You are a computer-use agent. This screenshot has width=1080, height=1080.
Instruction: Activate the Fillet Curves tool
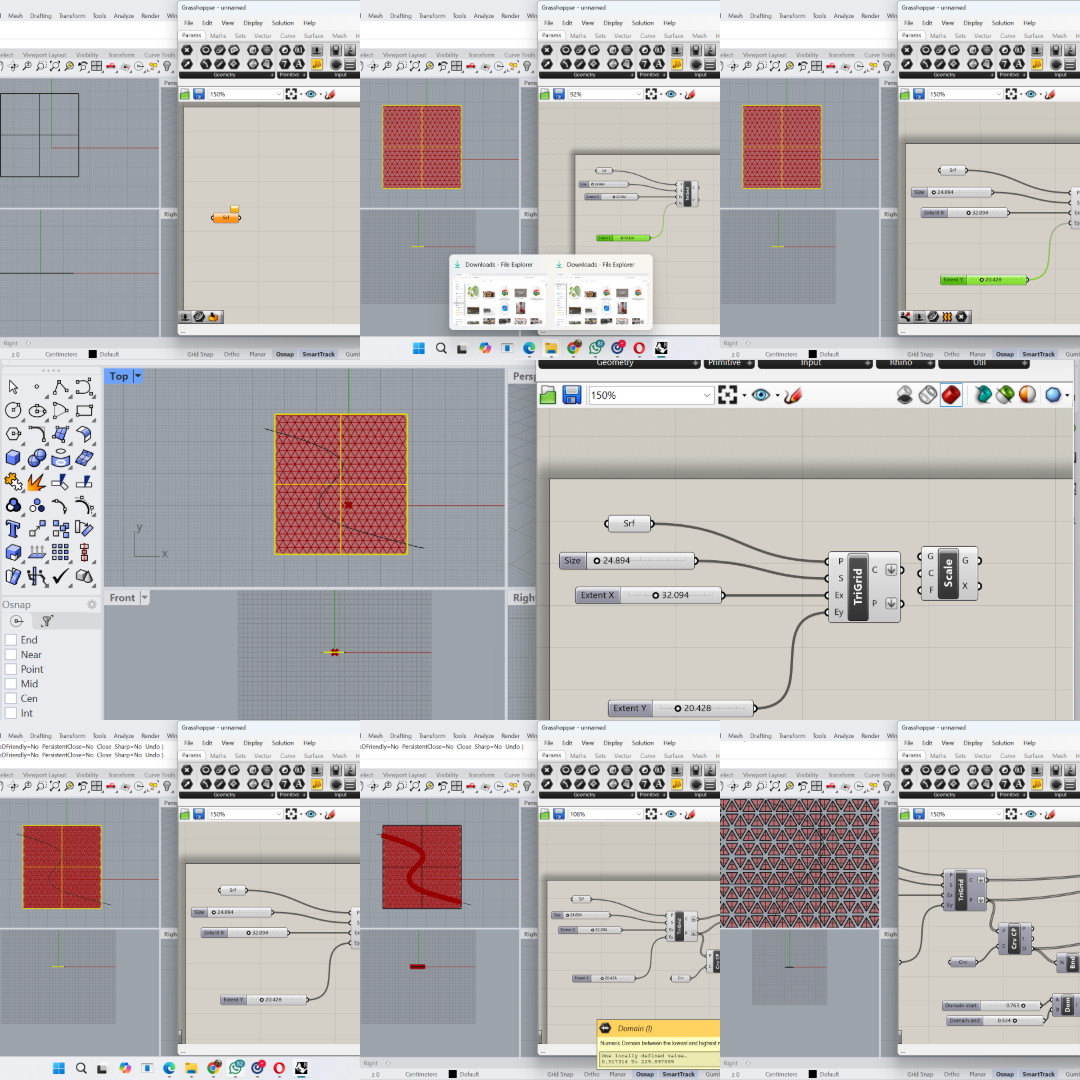click(x=37, y=434)
